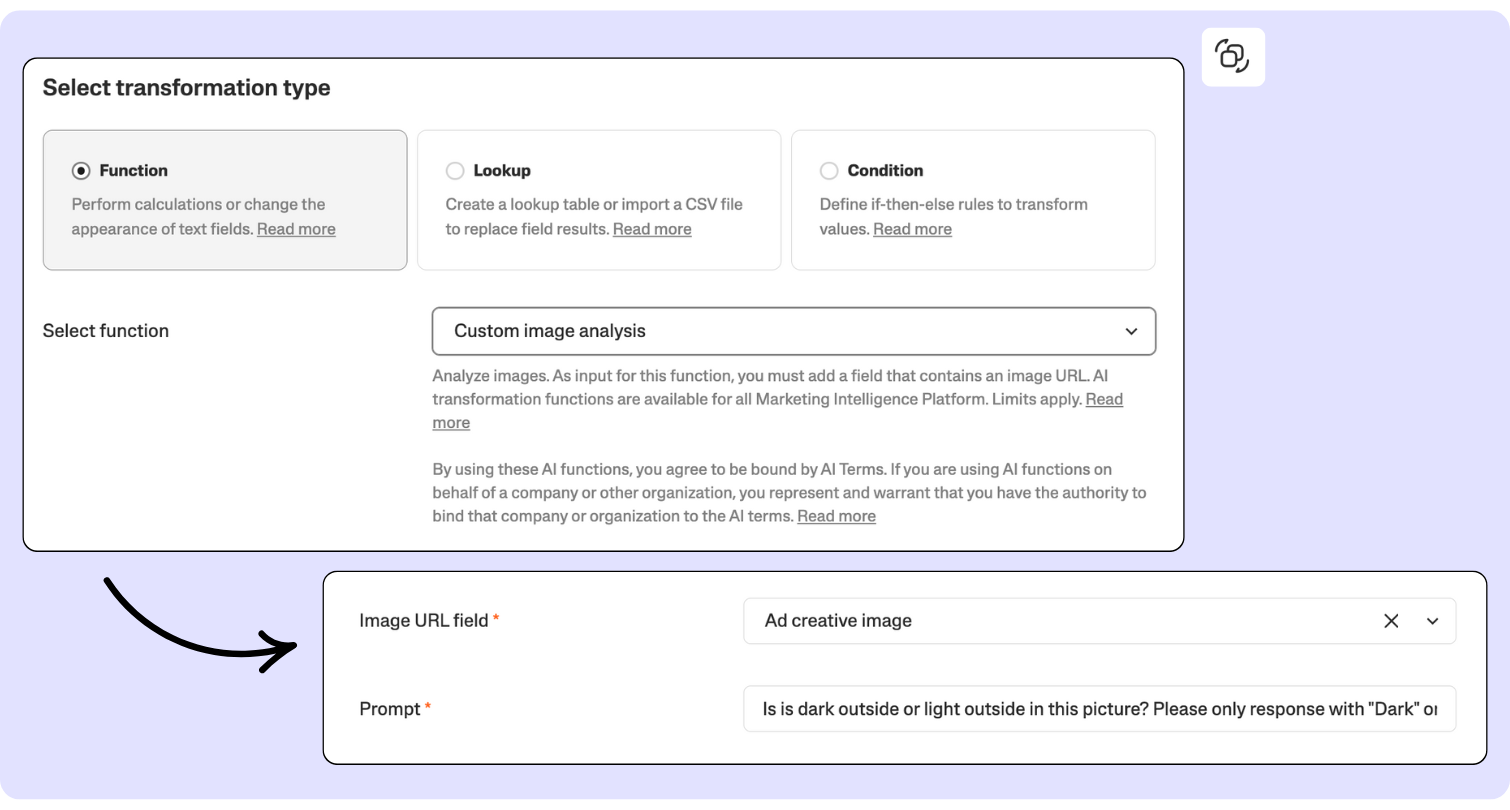The image size is (1510, 810).
Task: Open Read more link in Condition card
Action: 912,229
